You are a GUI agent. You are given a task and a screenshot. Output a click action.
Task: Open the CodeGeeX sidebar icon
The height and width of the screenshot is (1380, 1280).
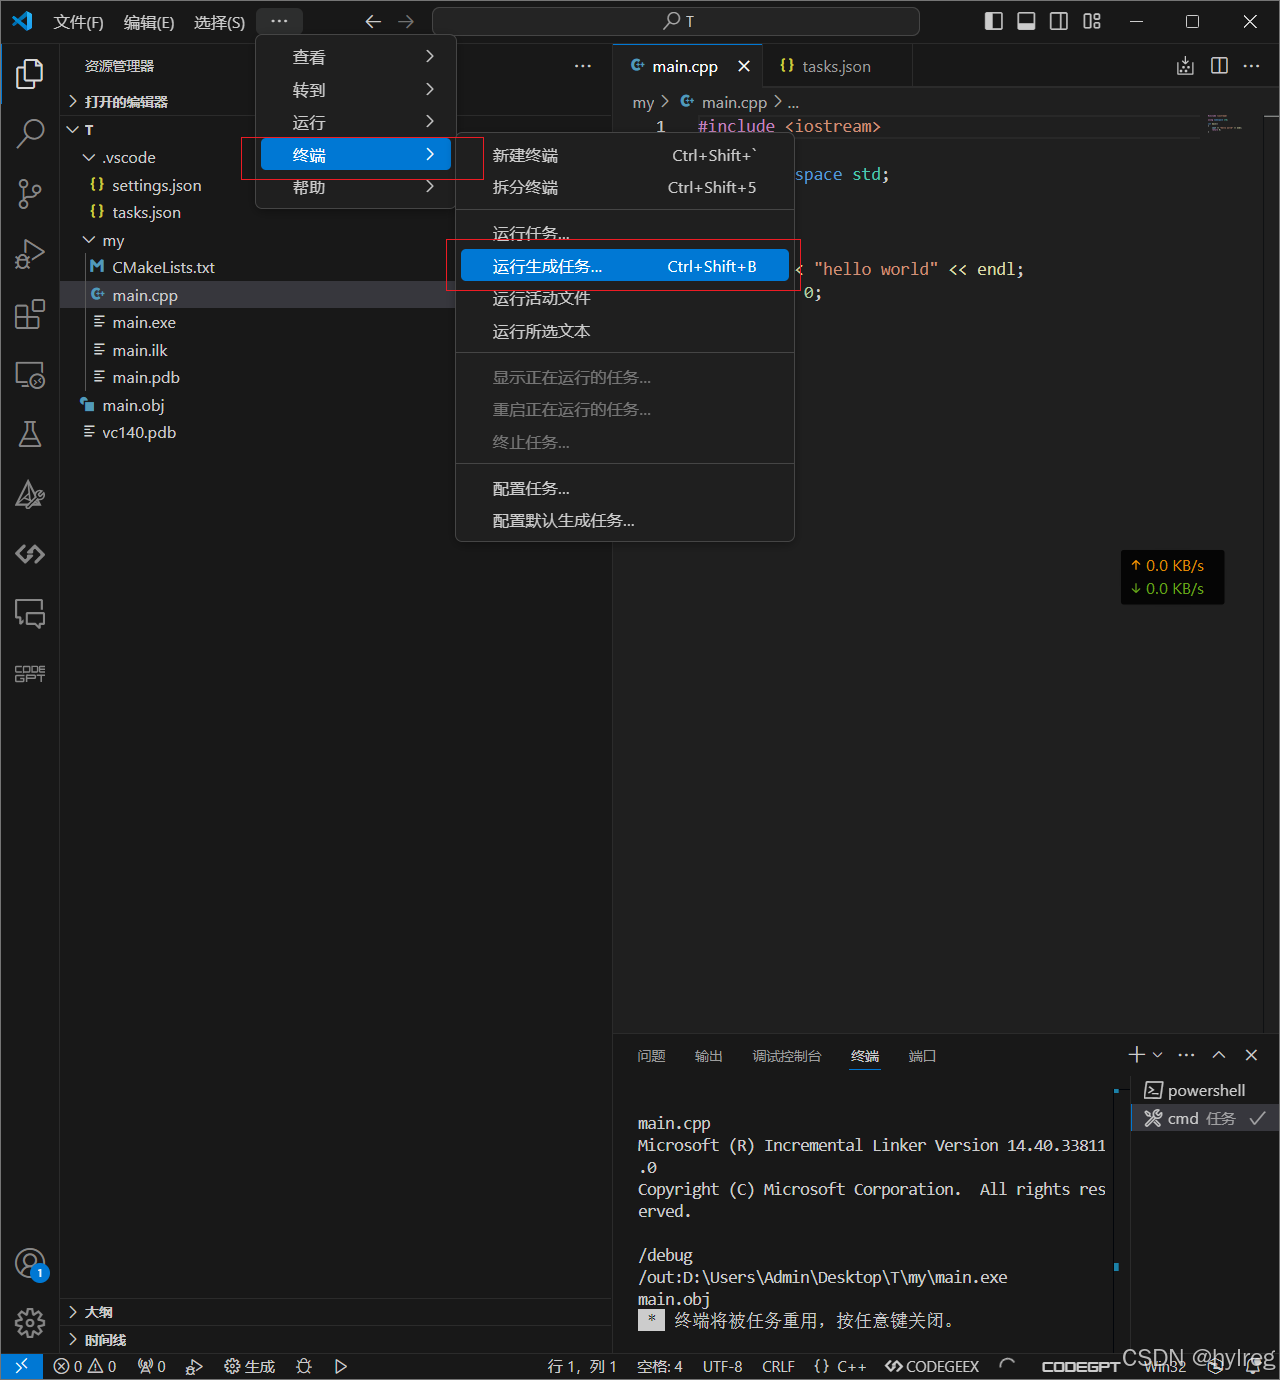click(30, 554)
